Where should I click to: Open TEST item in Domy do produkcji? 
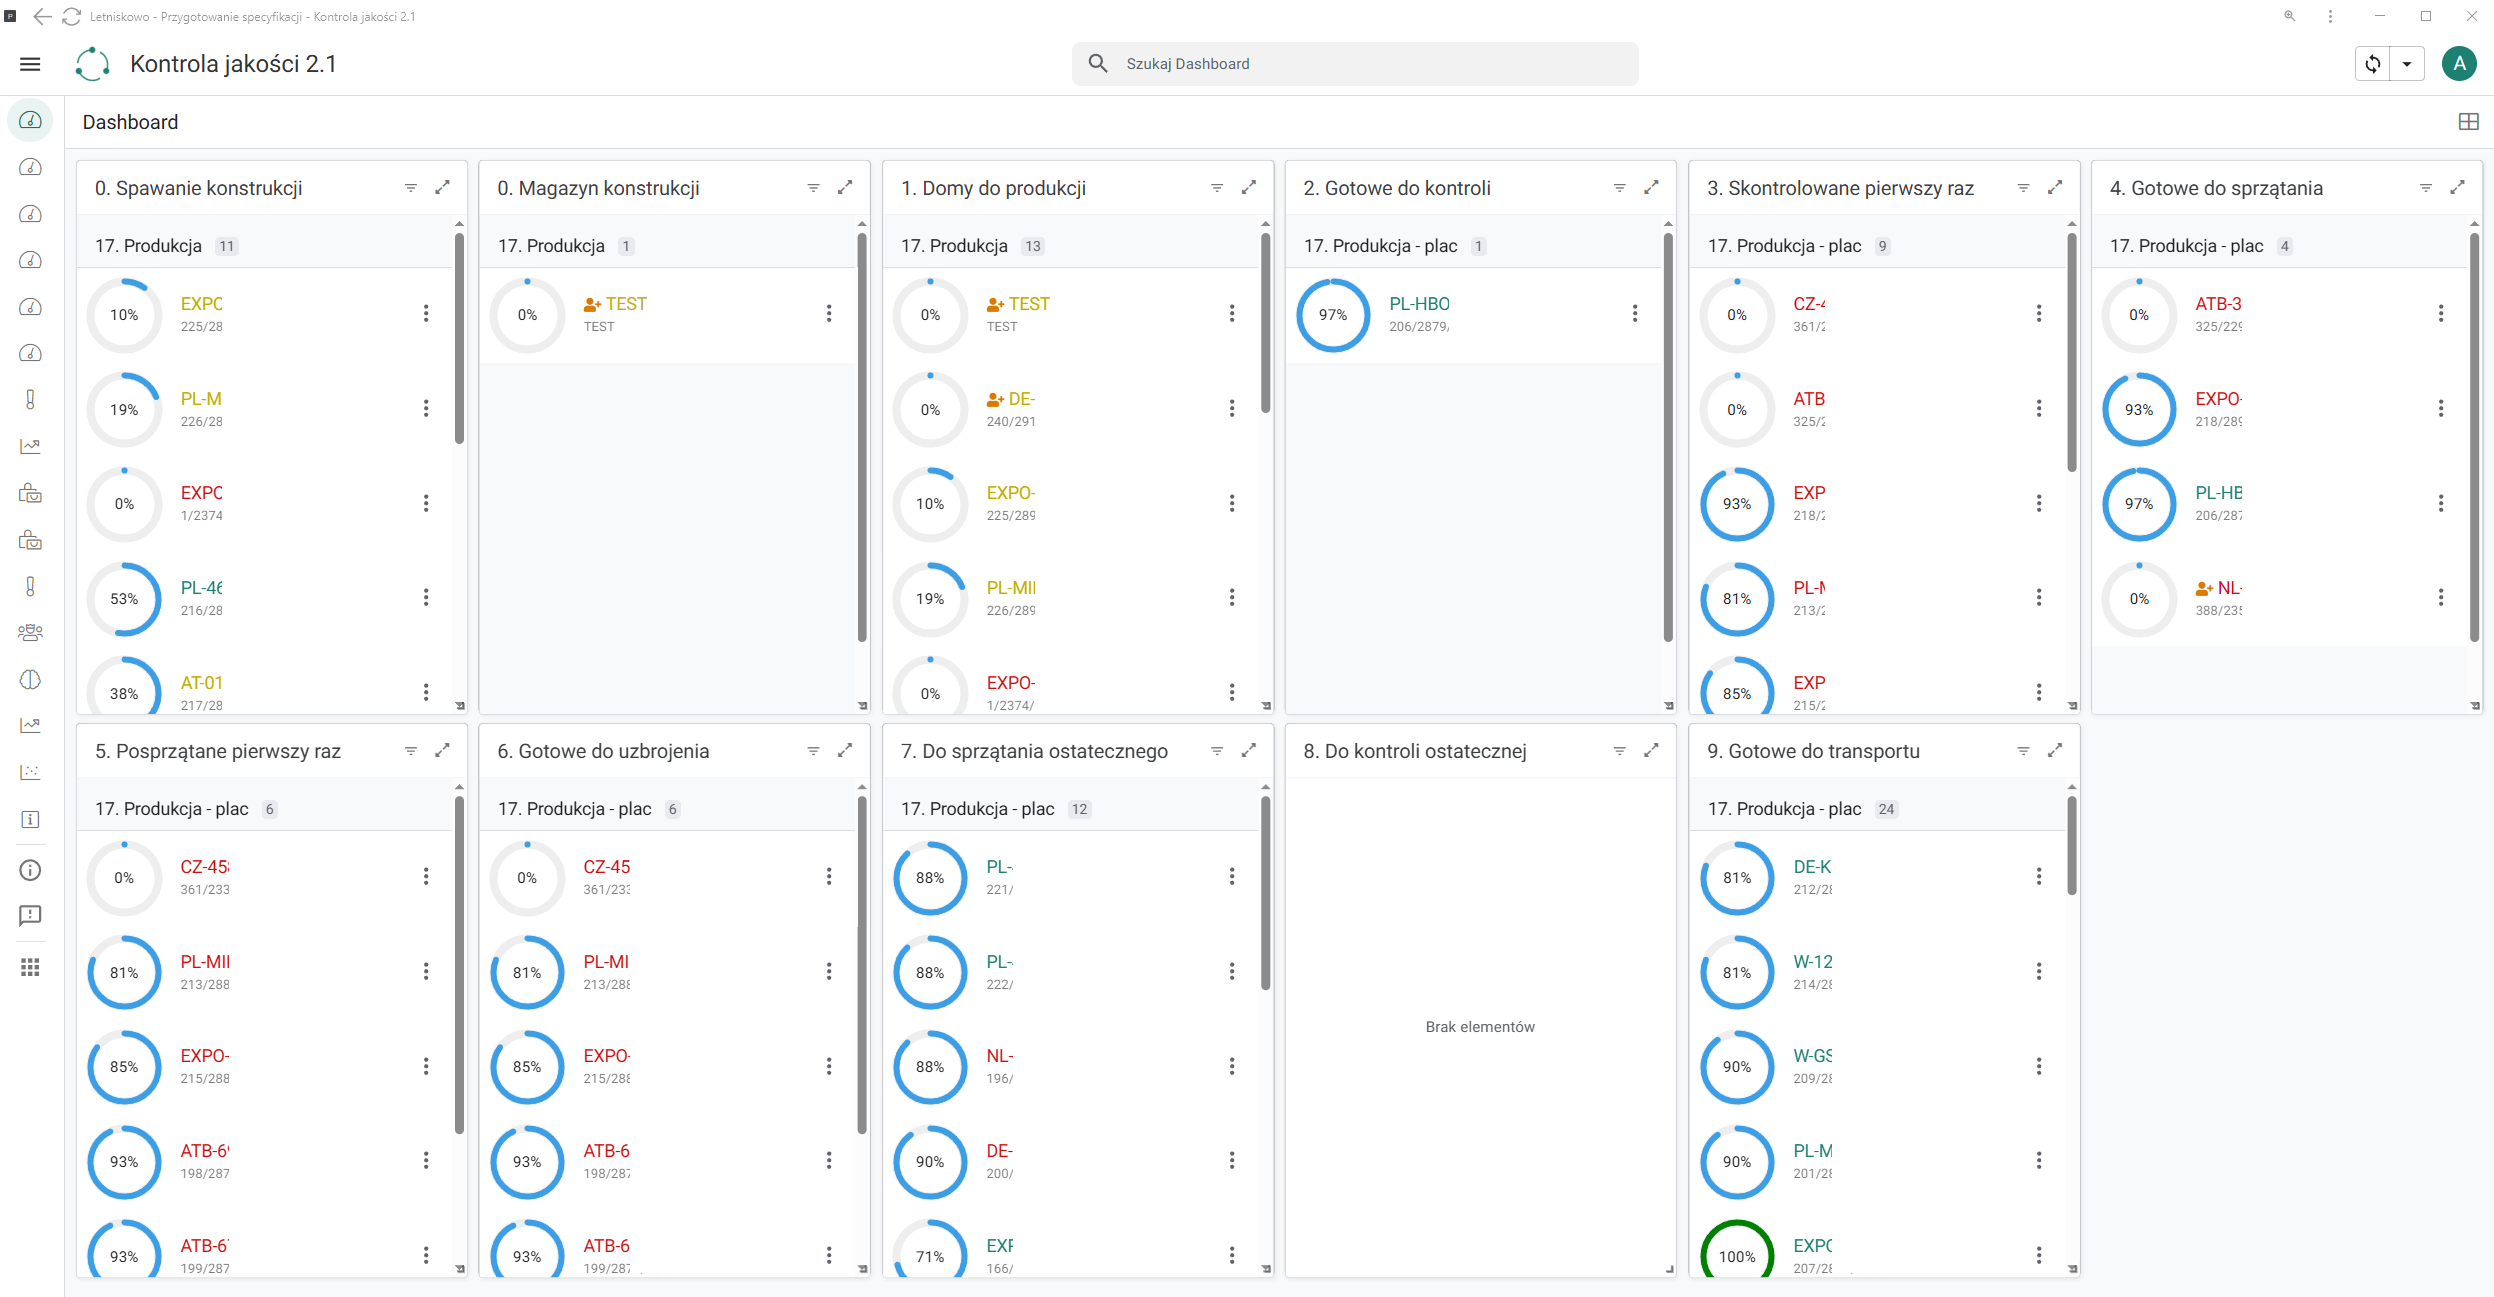coord(1029,304)
